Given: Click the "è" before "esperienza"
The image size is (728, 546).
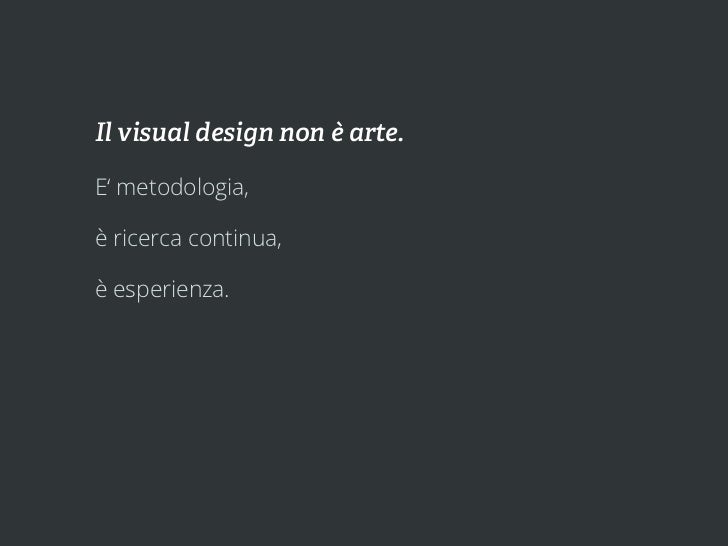Looking at the screenshot, I should pos(101,289).
